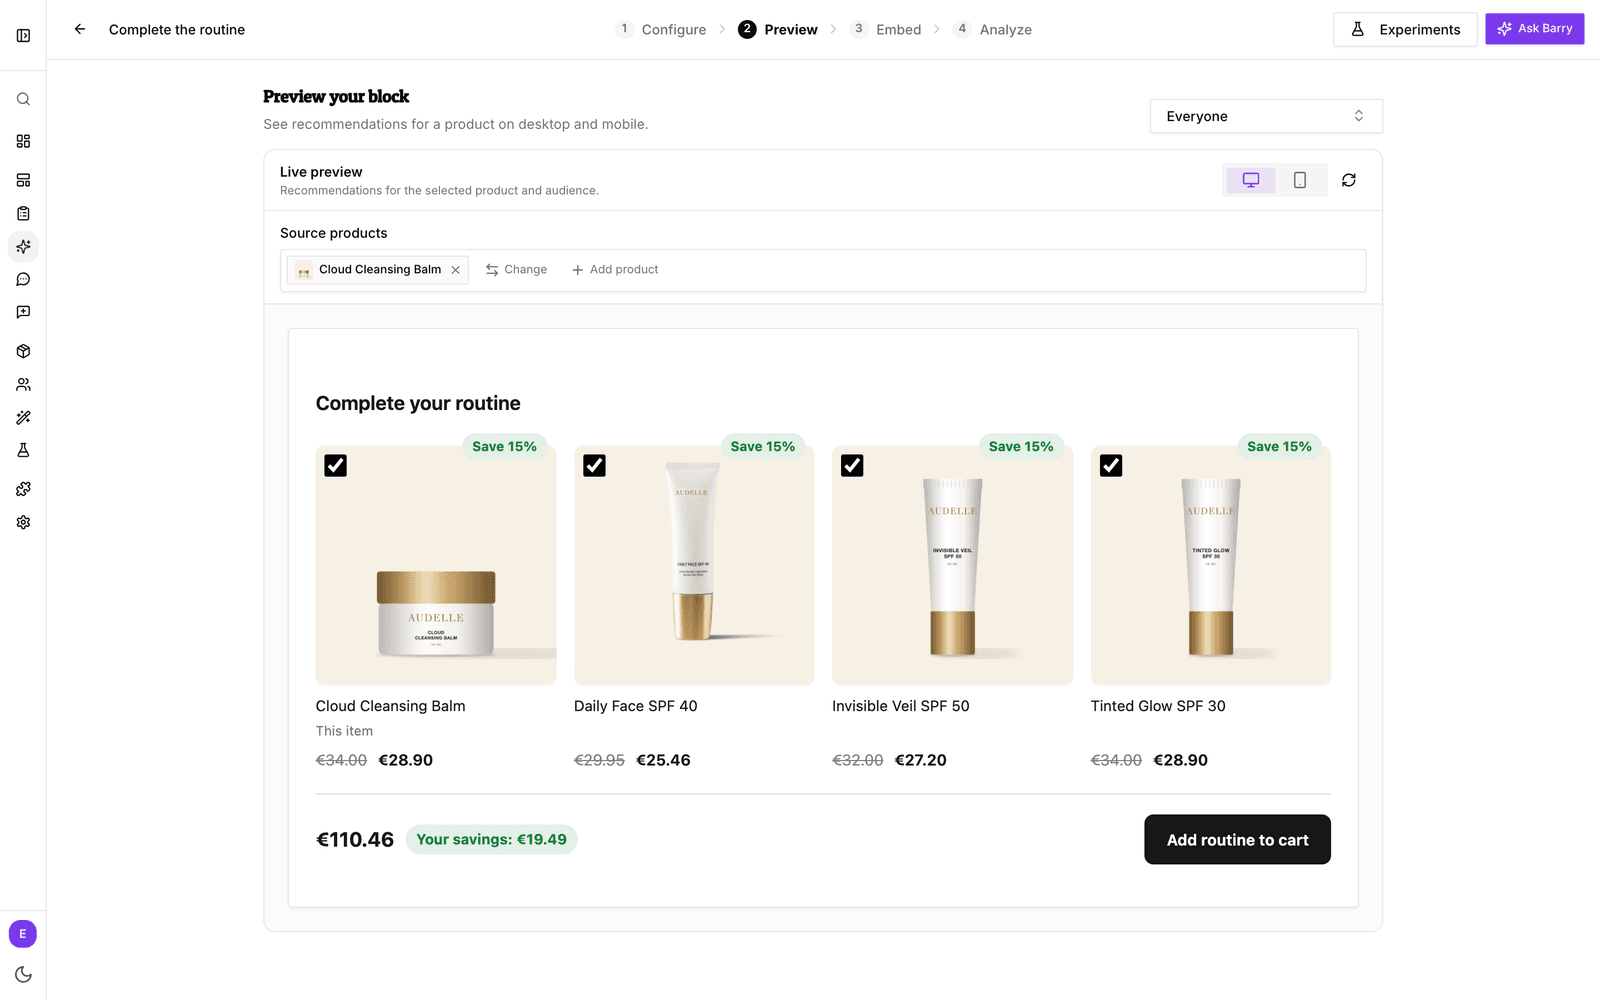Click Tinted Glow SPF 30 product image
Screen dimensions: 1600x1000
(1211, 566)
